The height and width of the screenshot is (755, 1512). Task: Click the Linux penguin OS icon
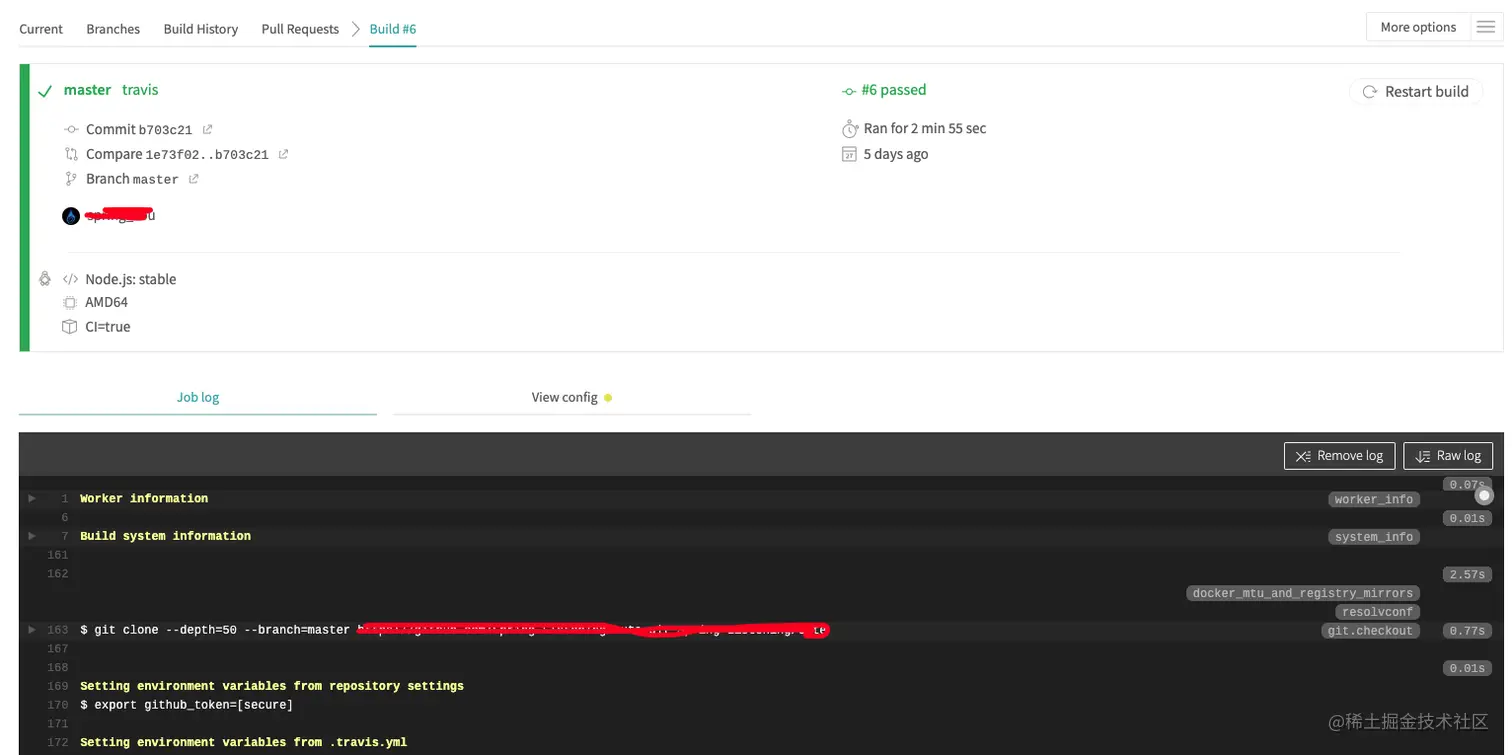pyautogui.click(x=45, y=279)
